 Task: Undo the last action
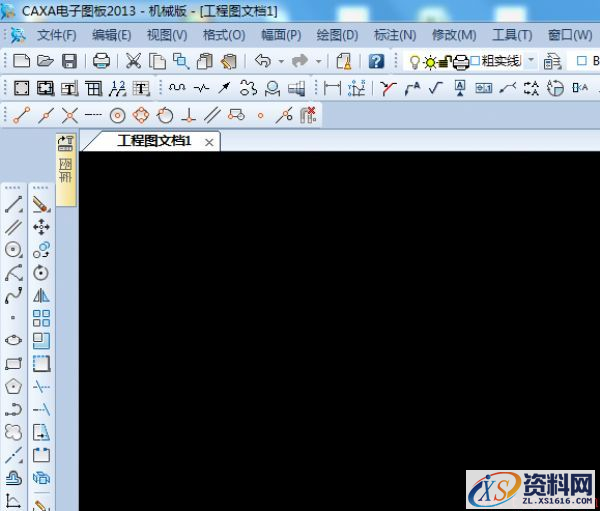point(263,60)
